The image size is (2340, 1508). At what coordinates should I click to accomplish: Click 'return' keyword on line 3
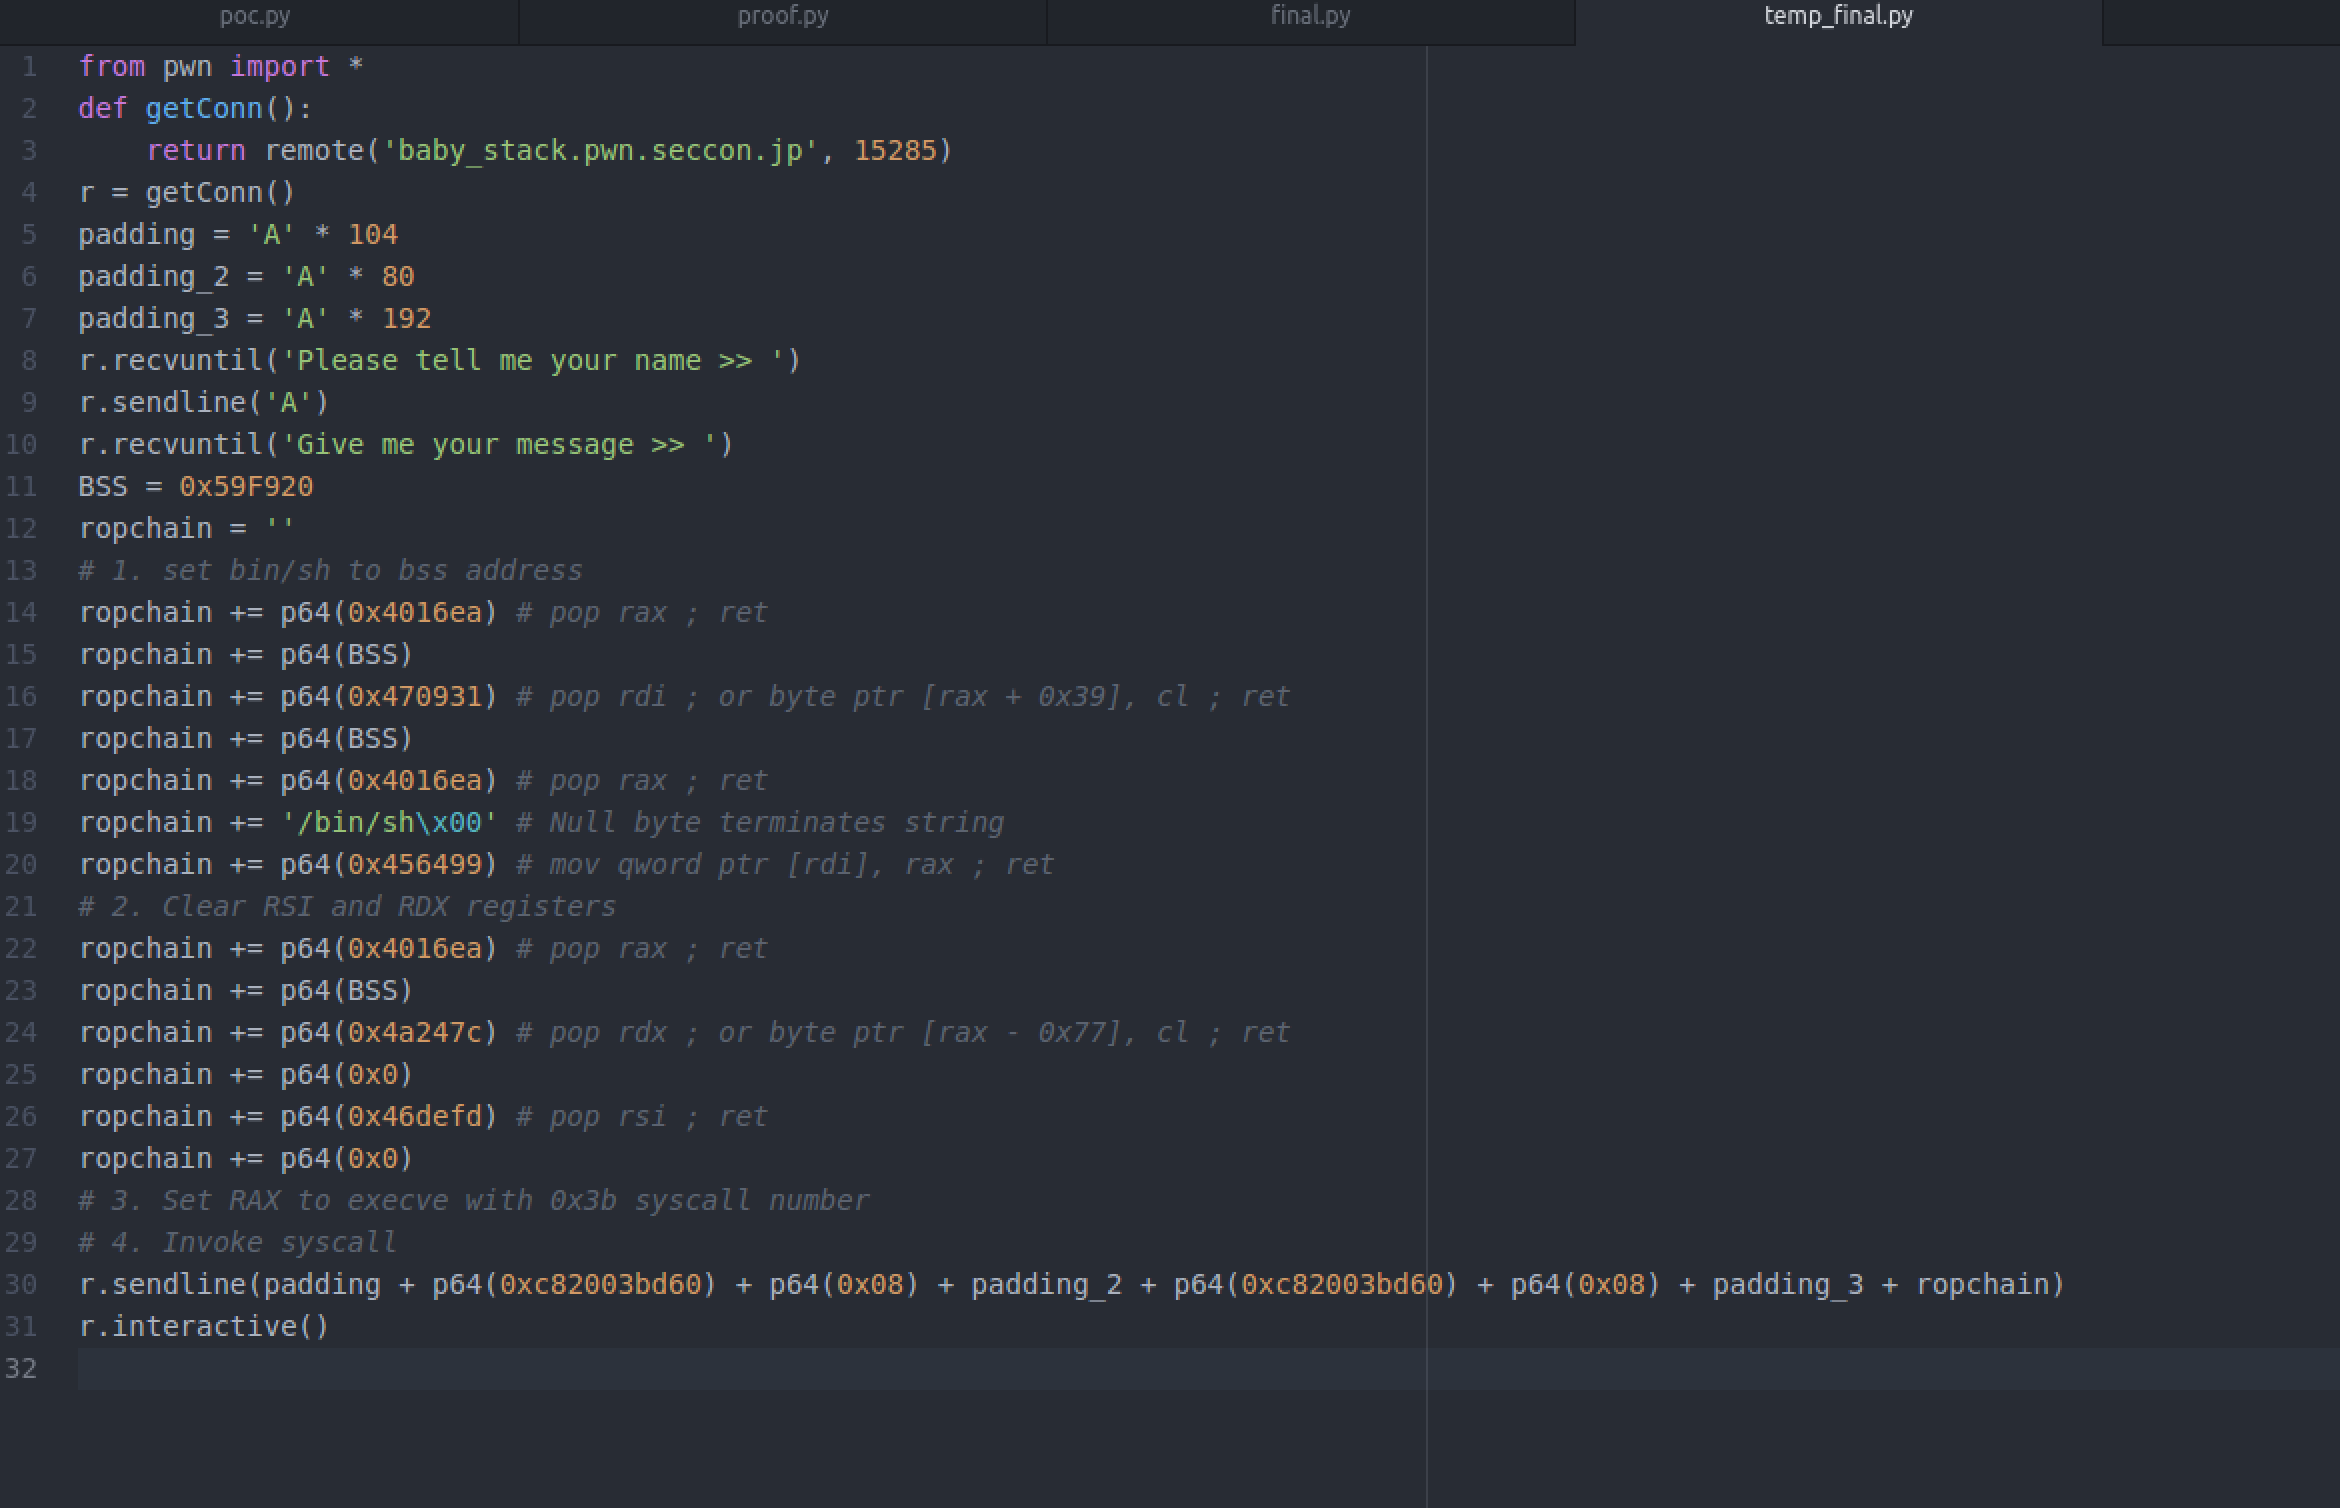195,151
